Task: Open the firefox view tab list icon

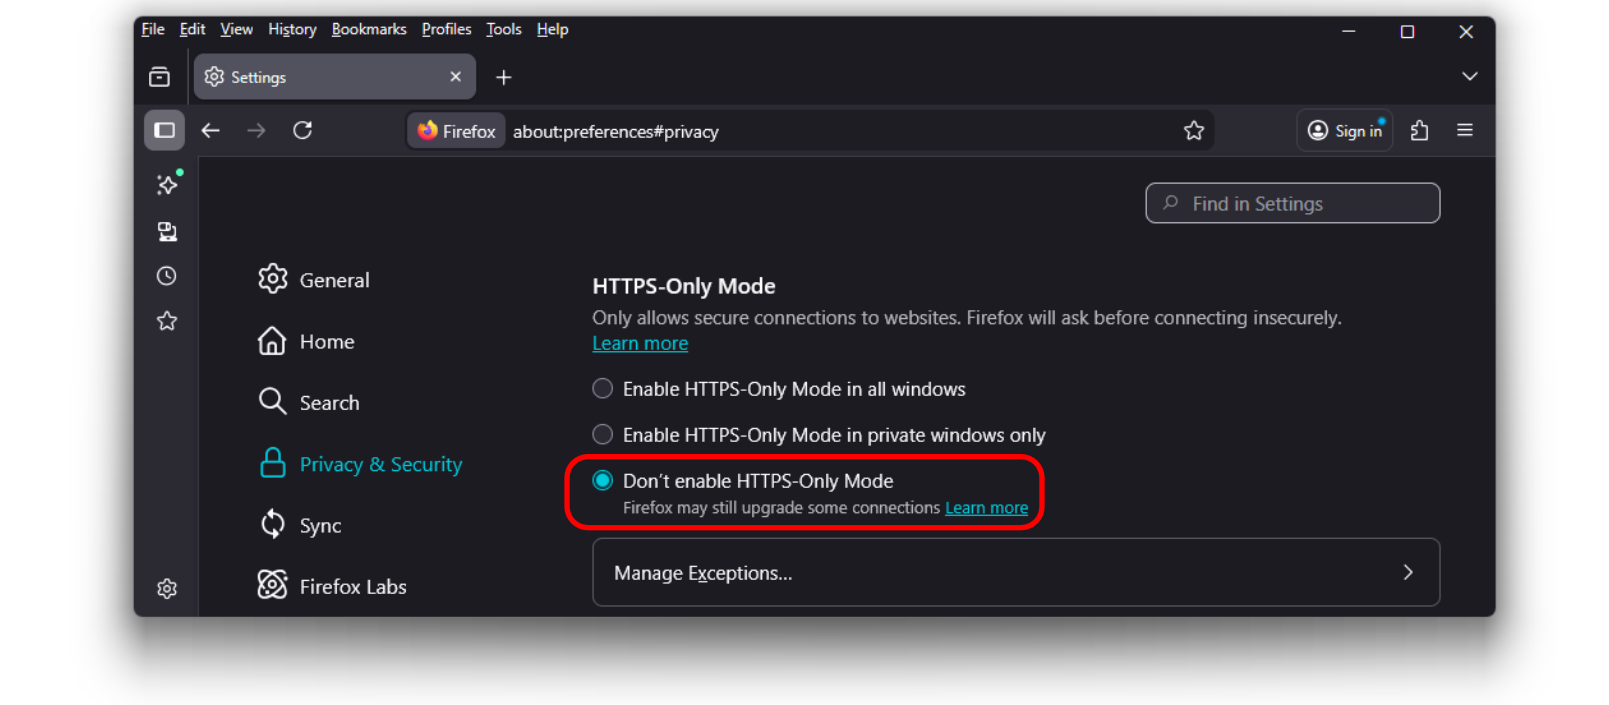Action: click(x=160, y=77)
